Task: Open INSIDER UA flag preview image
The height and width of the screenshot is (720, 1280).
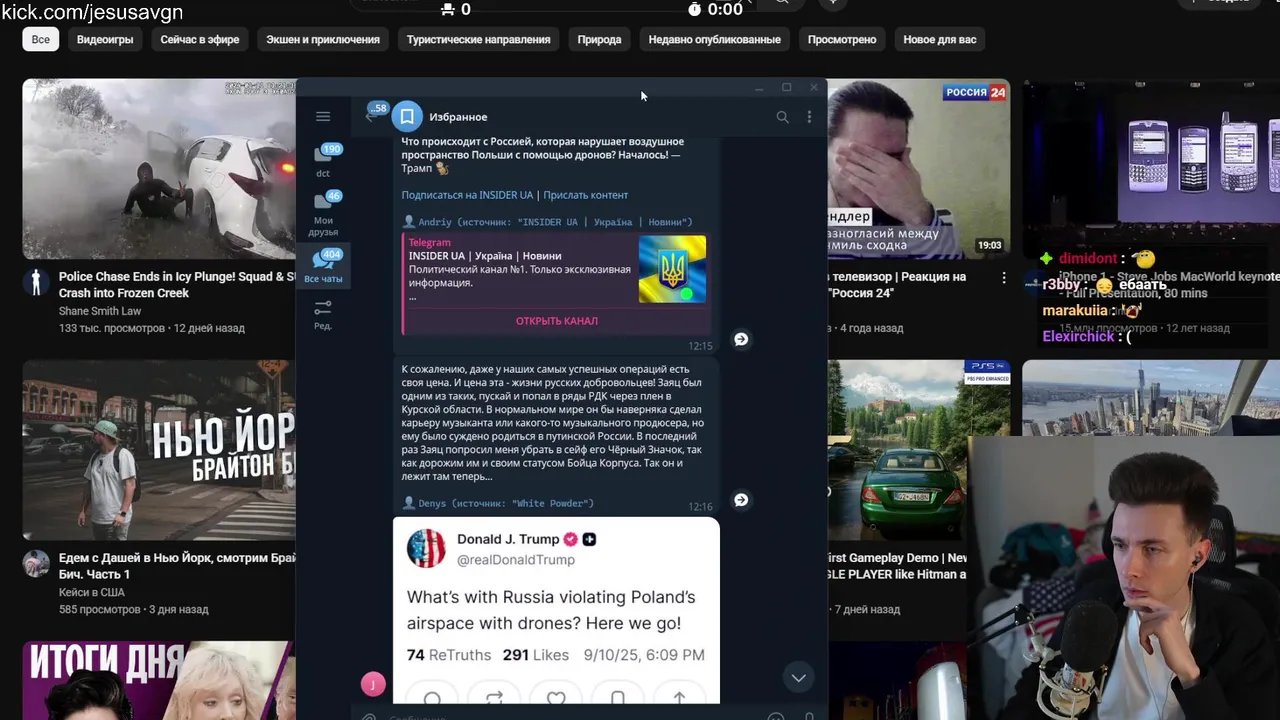Action: coord(672,269)
